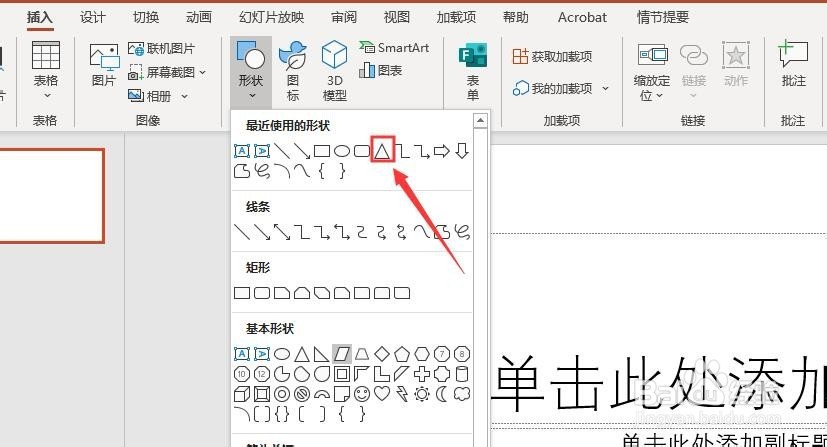Open the 幻灯片放映 tab
Image resolution: width=827 pixels, height=447 pixels.
click(x=271, y=17)
